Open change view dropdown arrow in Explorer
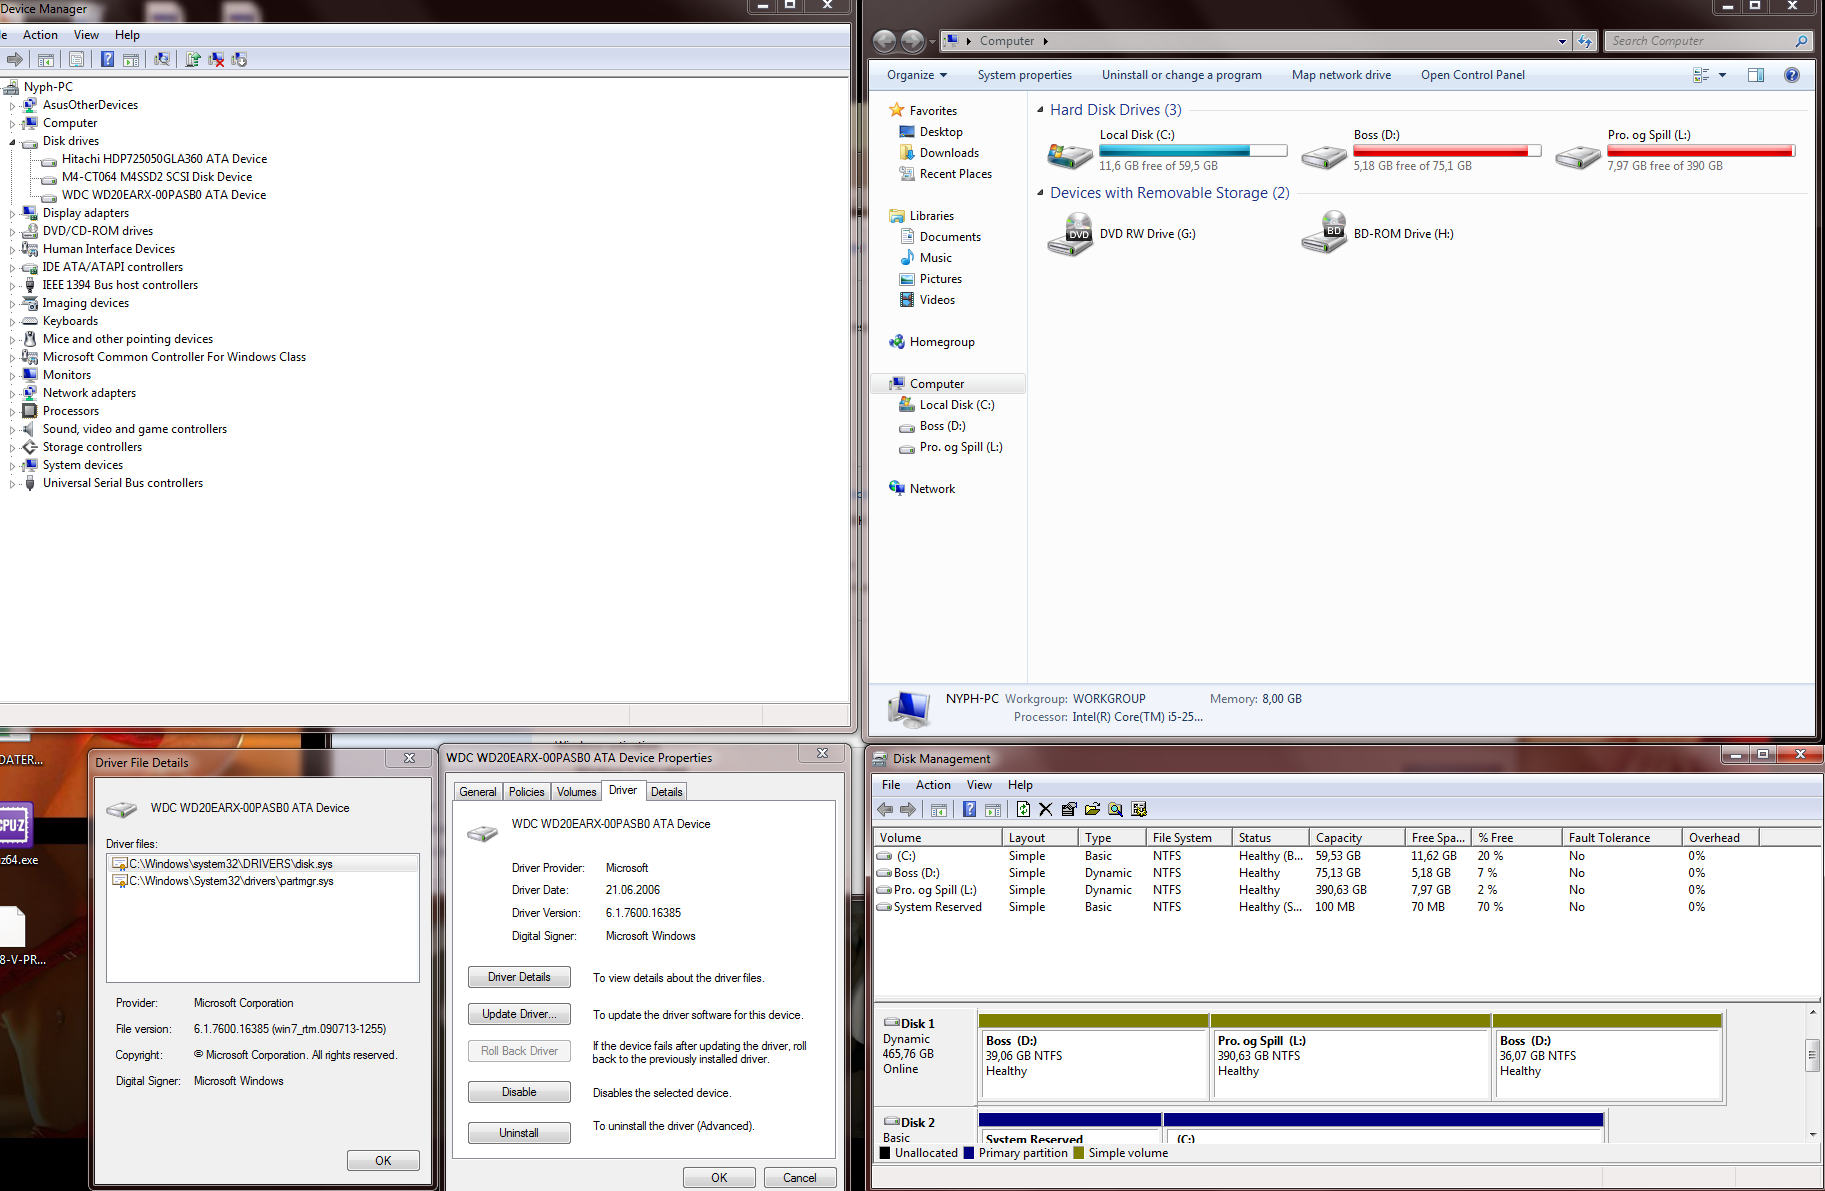1825x1191 pixels. (x=1722, y=75)
